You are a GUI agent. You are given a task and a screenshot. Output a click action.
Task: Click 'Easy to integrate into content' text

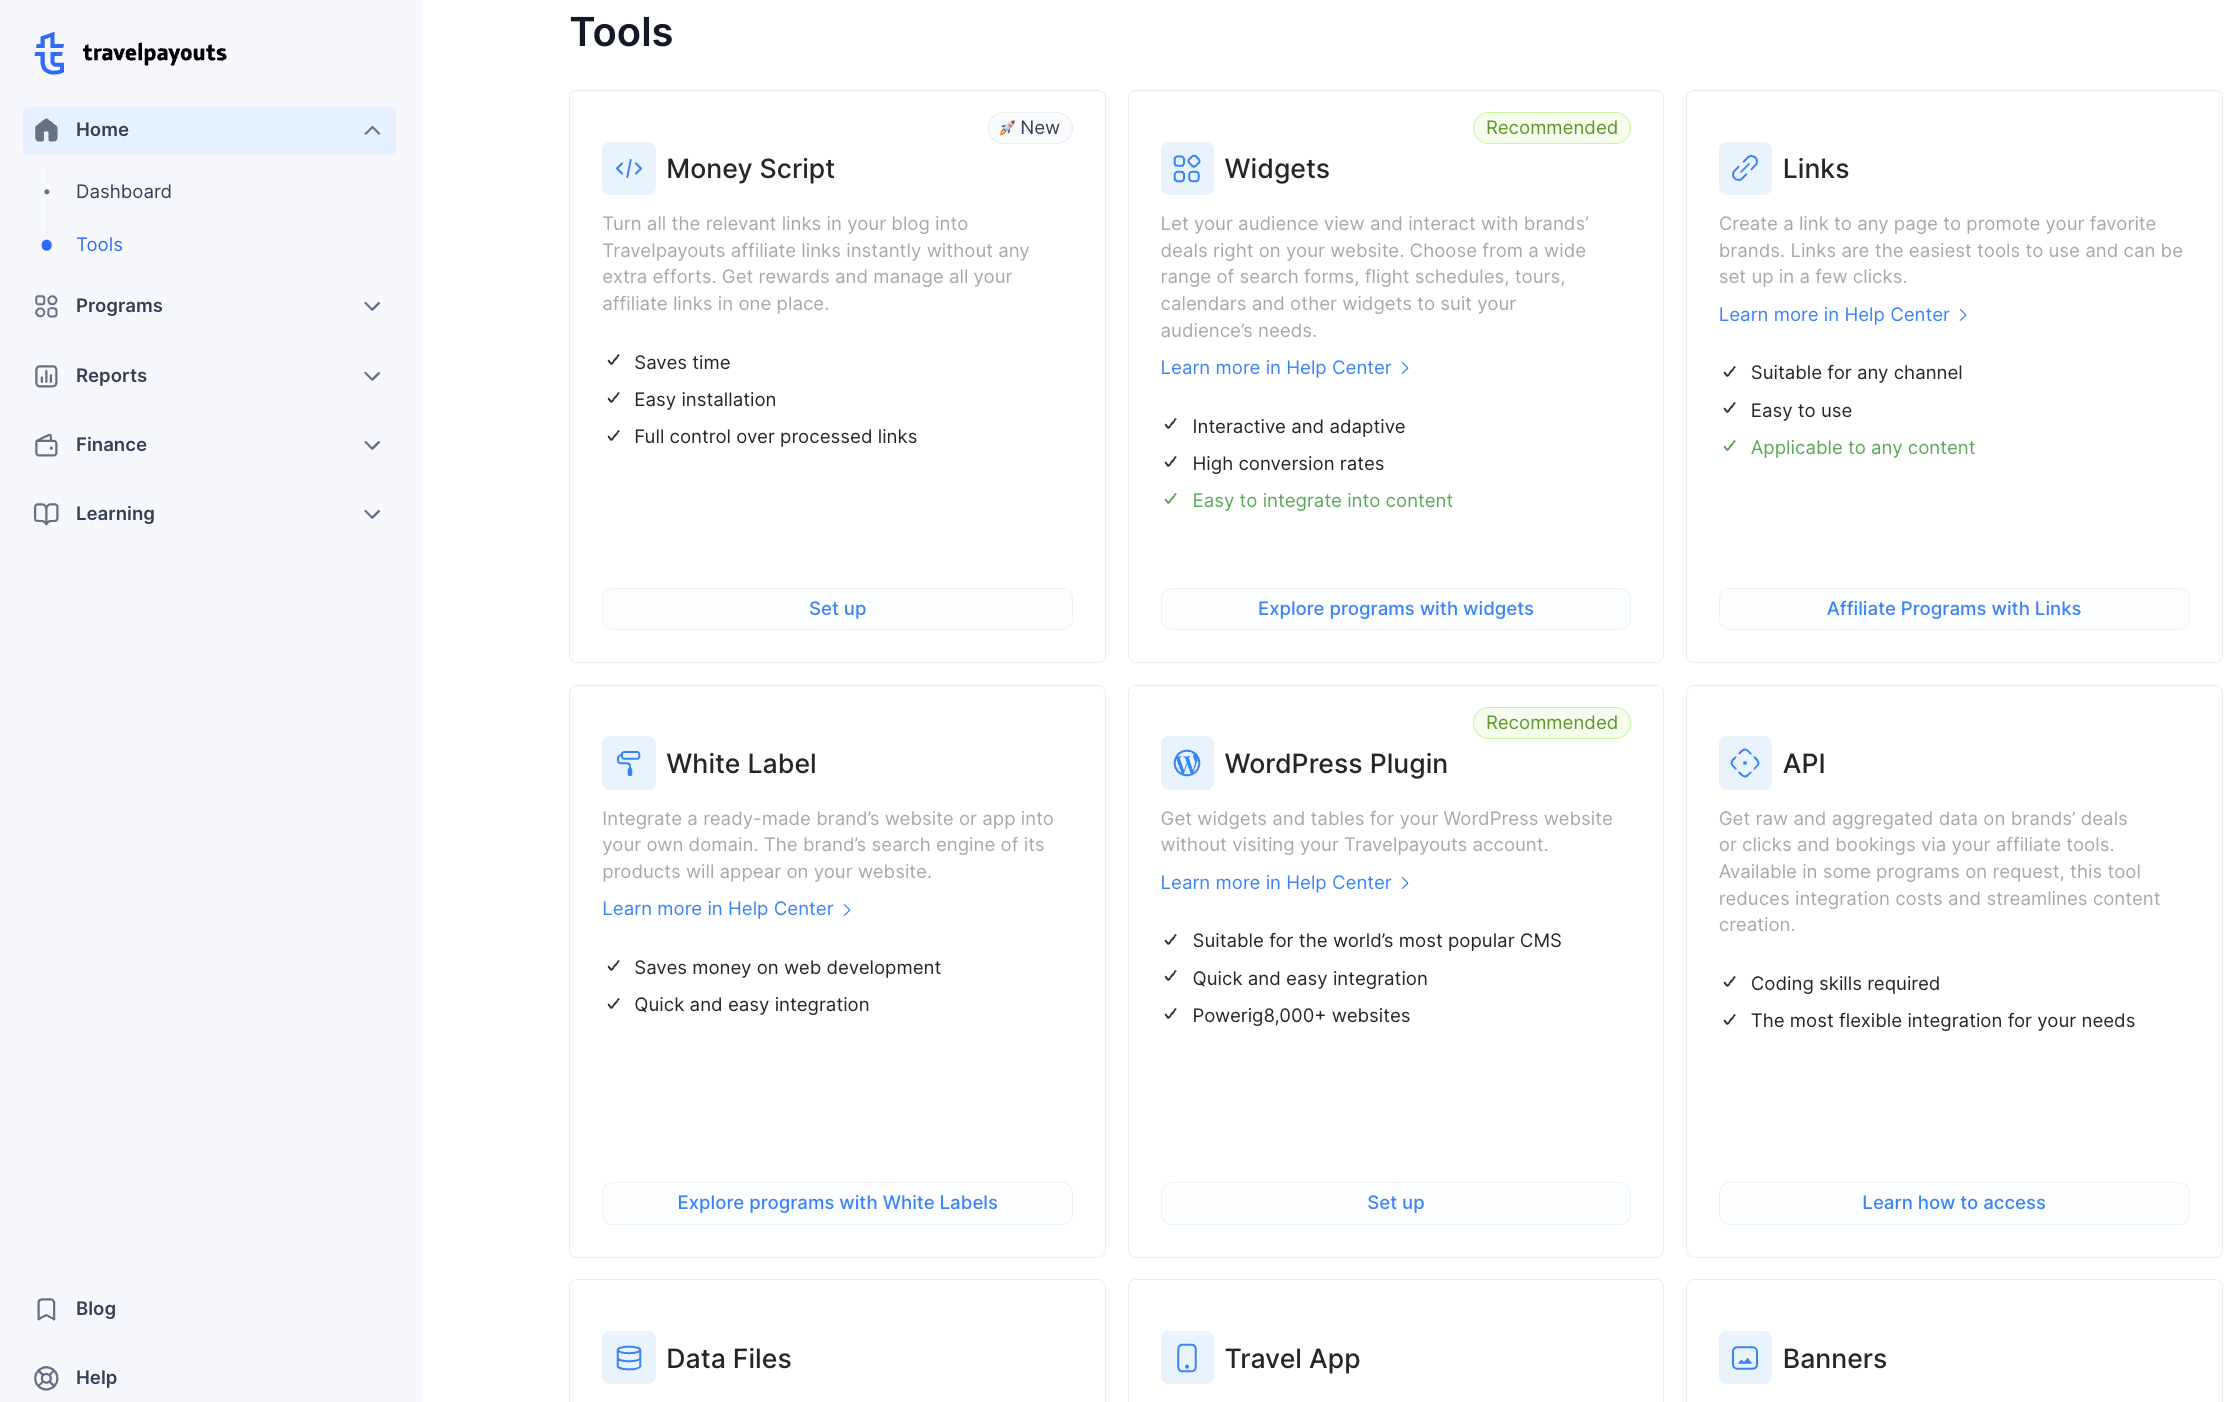pyautogui.click(x=1322, y=501)
